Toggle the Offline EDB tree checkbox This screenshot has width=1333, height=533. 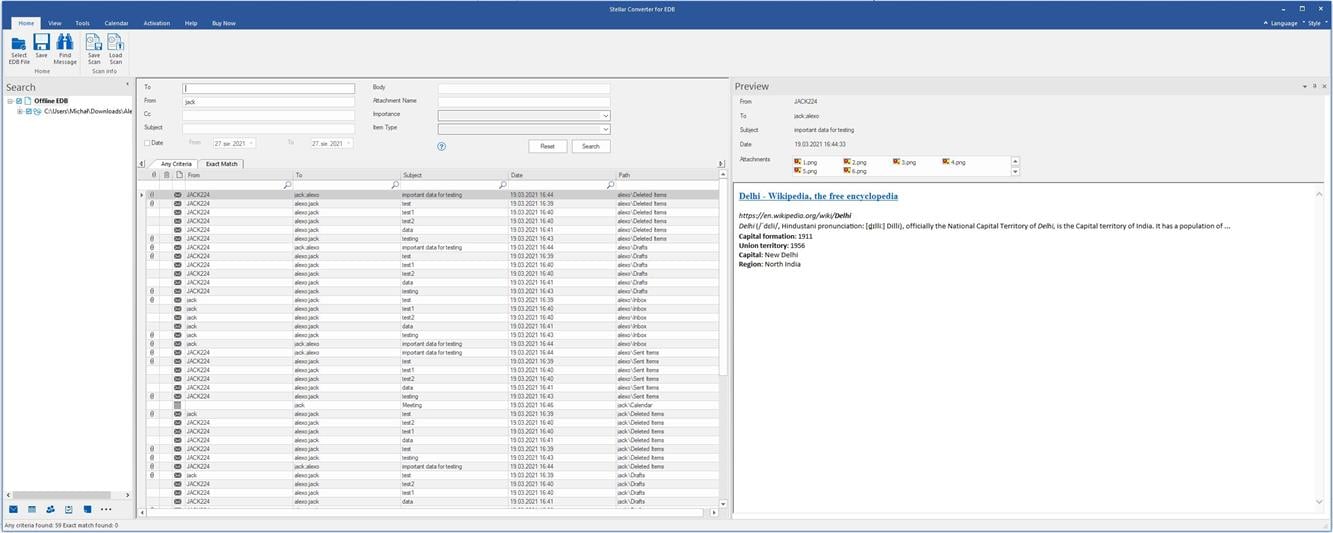click(19, 101)
